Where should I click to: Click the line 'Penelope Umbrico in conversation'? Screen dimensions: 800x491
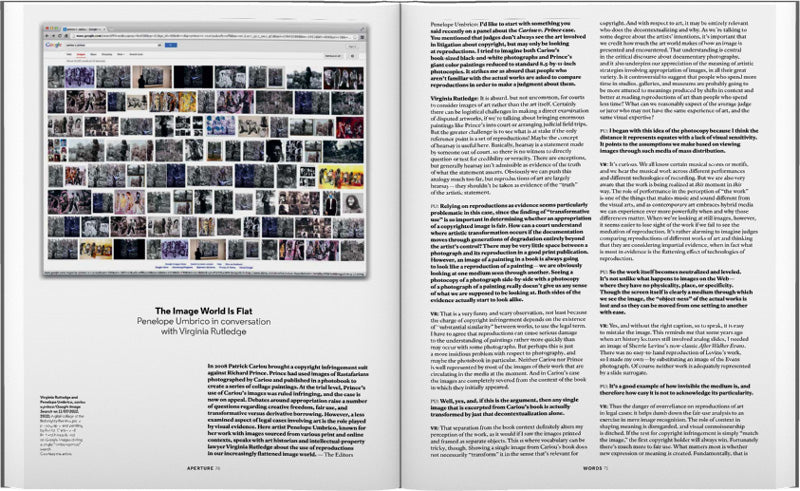(204, 321)
